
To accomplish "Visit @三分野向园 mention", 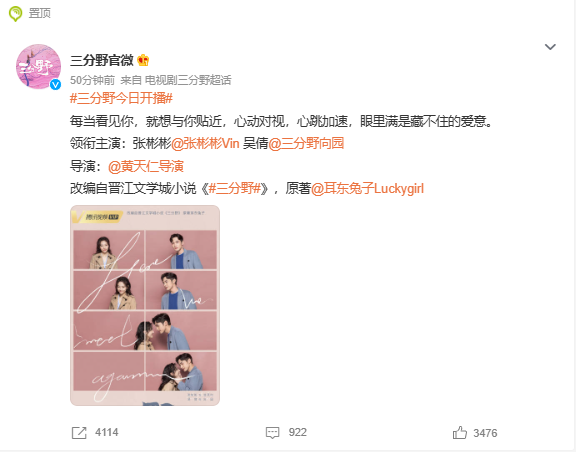I will [x=306, y=143].
